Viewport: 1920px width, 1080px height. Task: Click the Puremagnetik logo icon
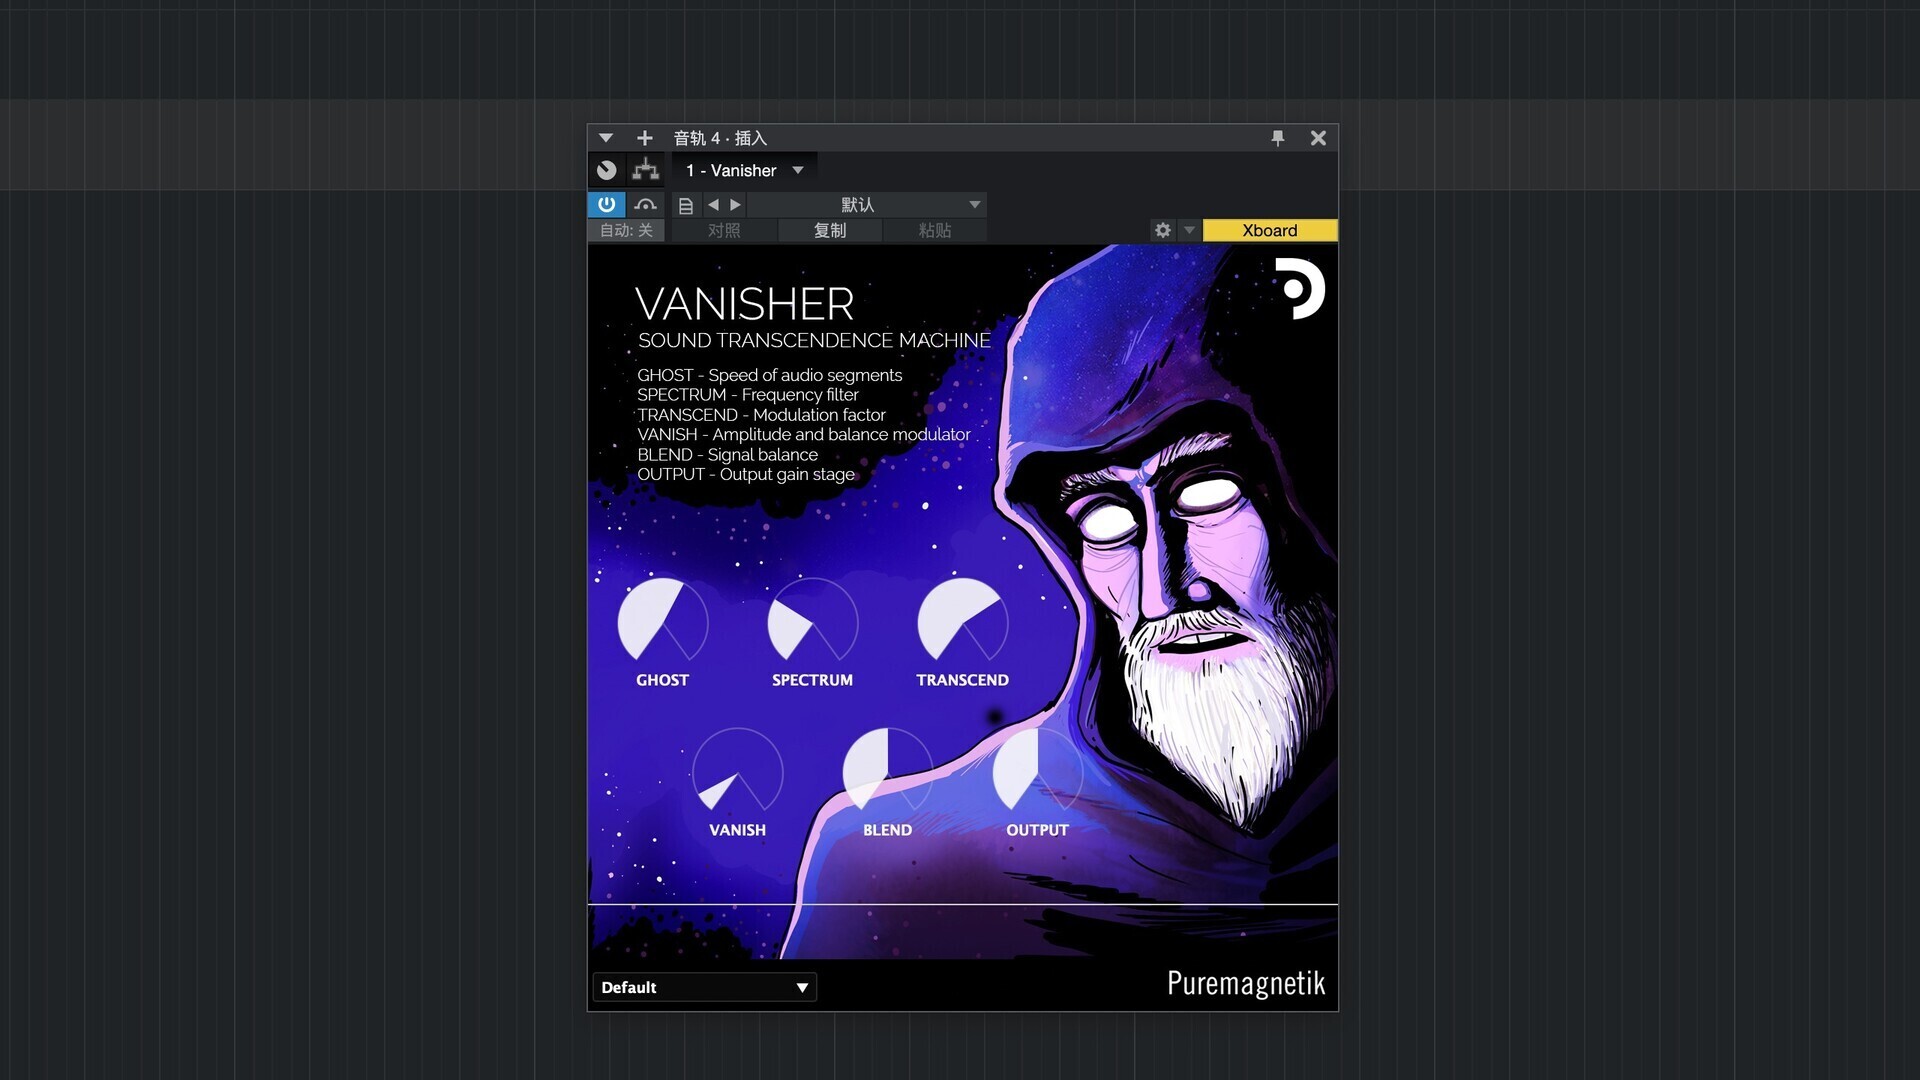[x=1299, y=289]
